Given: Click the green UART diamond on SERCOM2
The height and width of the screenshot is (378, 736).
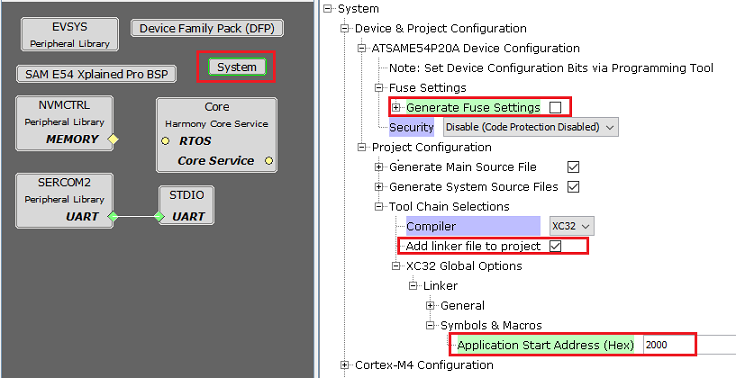Looking at the screenshot, I should click(x=113, y=216).
